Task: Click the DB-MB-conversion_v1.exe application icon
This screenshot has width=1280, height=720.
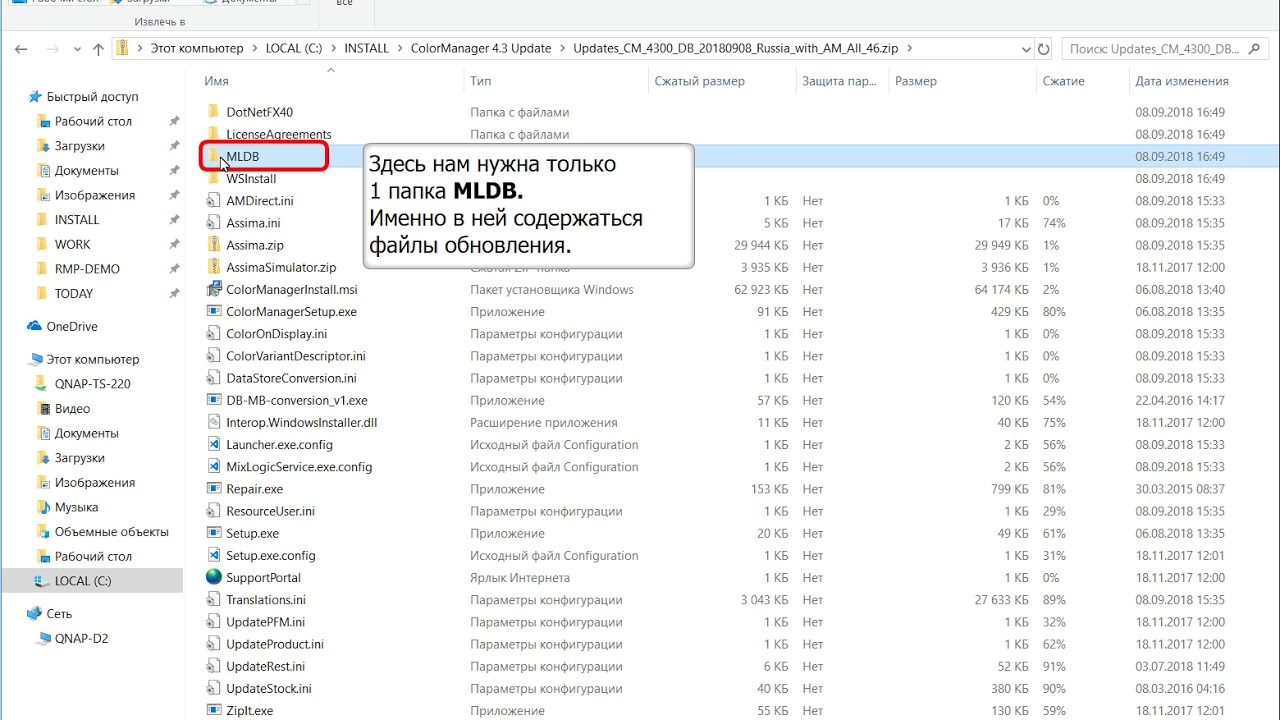Action: [213, 400]
